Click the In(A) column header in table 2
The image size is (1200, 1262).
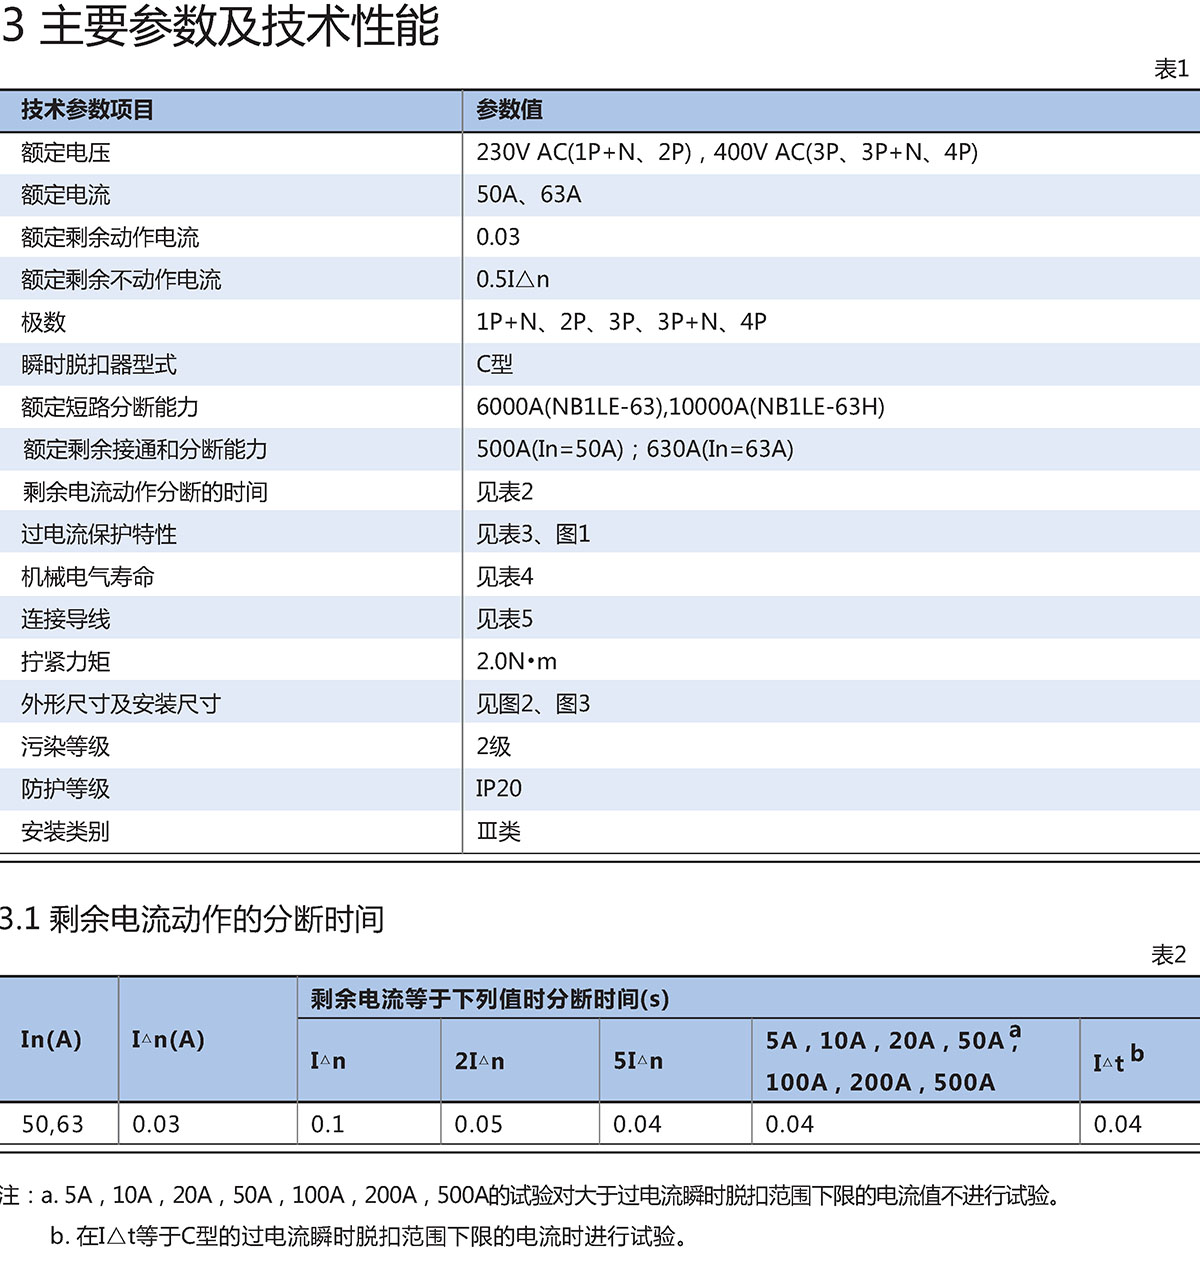click(51, 1040)
